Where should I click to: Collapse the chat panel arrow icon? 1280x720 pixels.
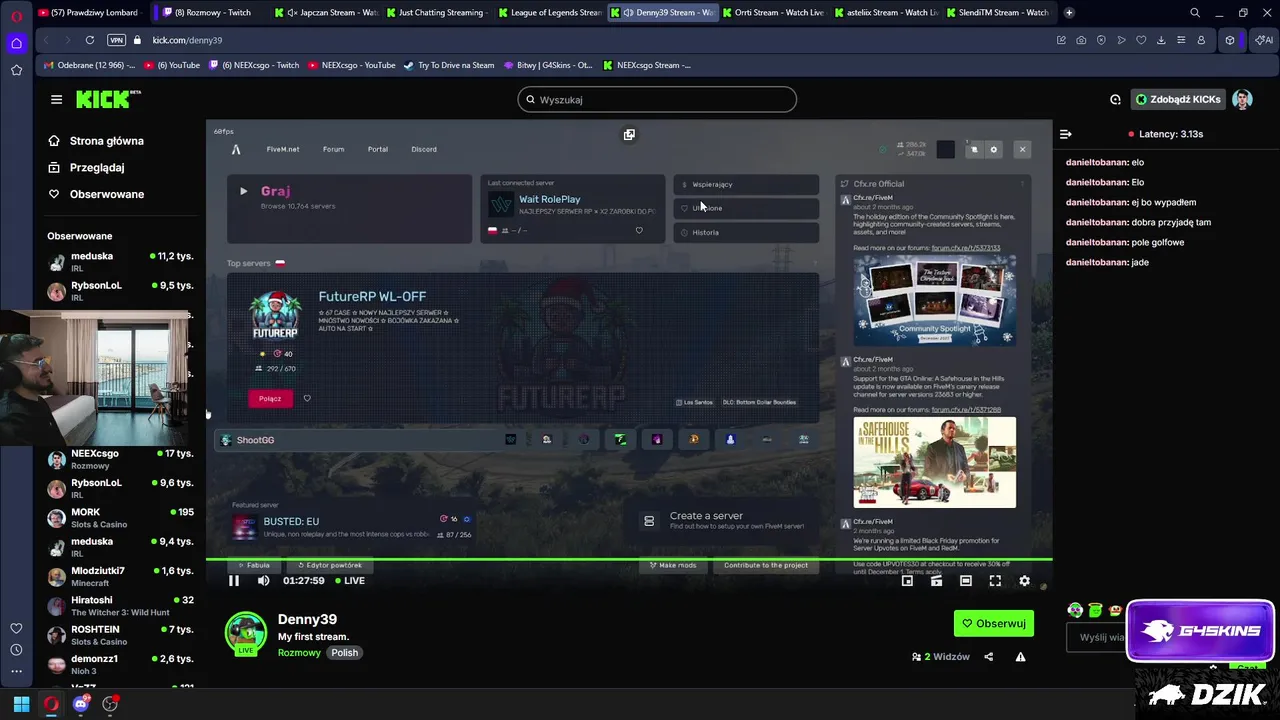1066,134
